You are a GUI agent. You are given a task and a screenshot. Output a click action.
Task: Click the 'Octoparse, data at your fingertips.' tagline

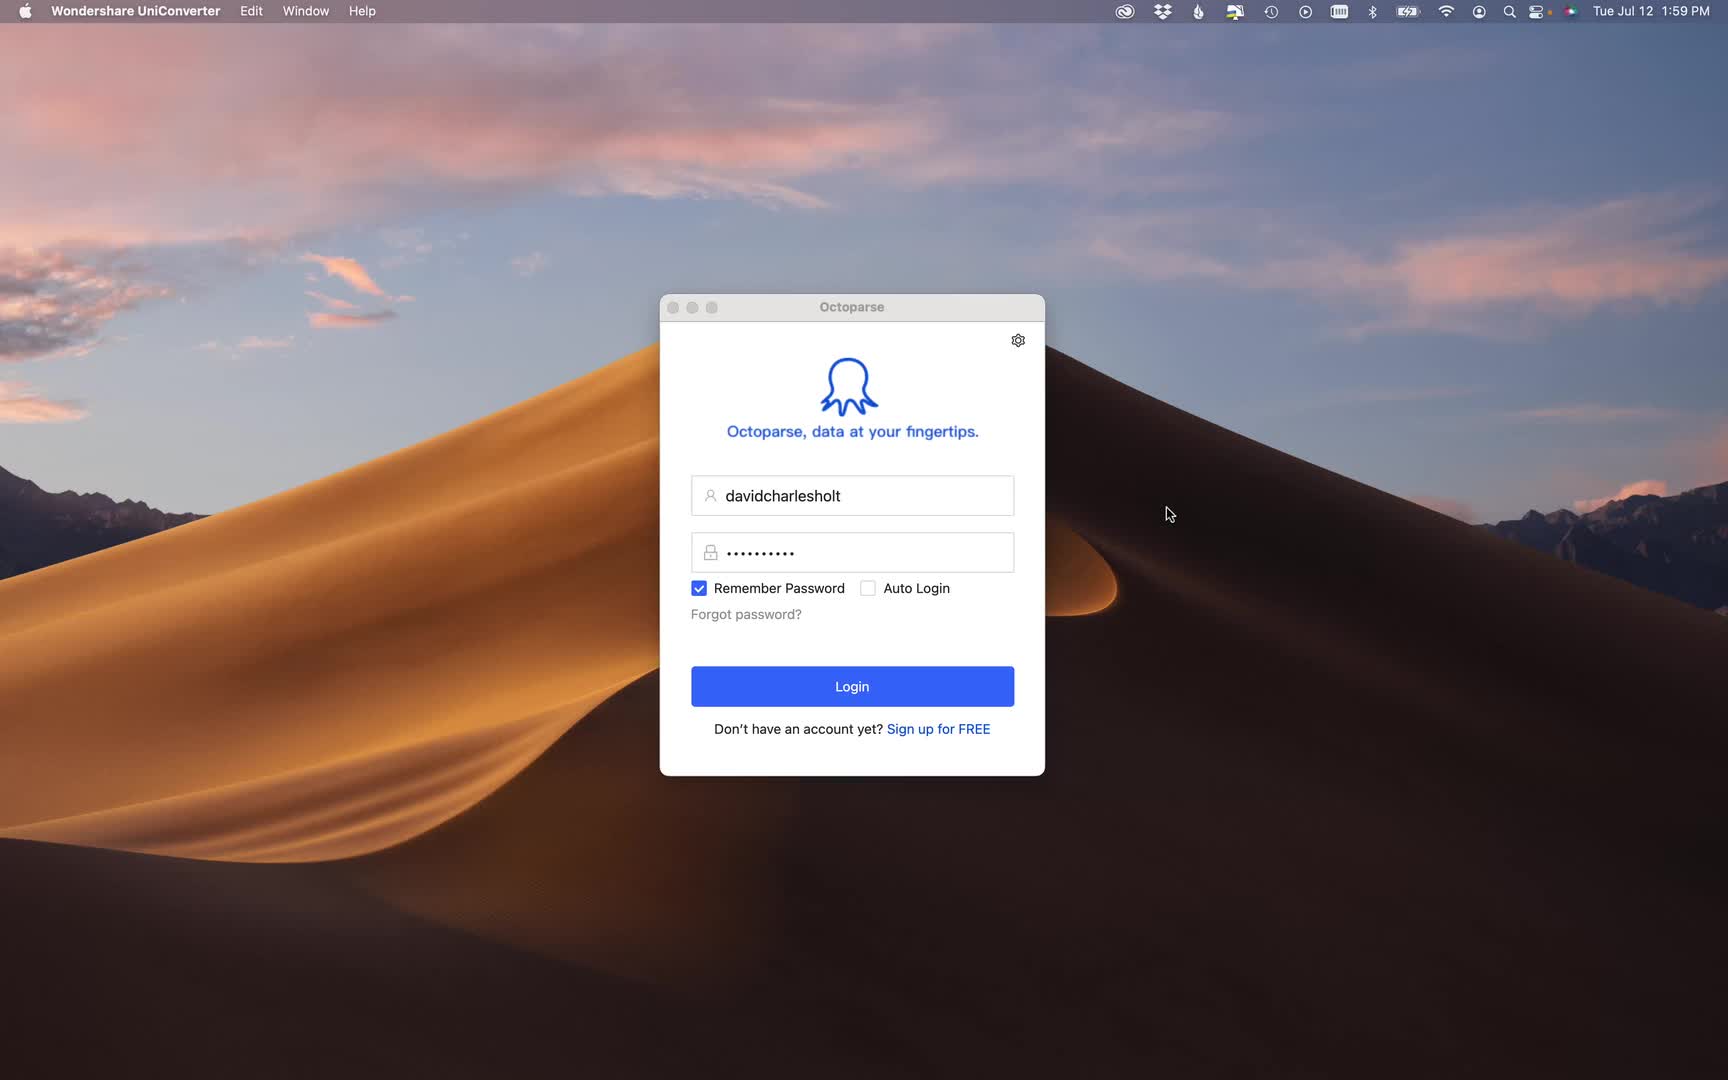(852, 432)
